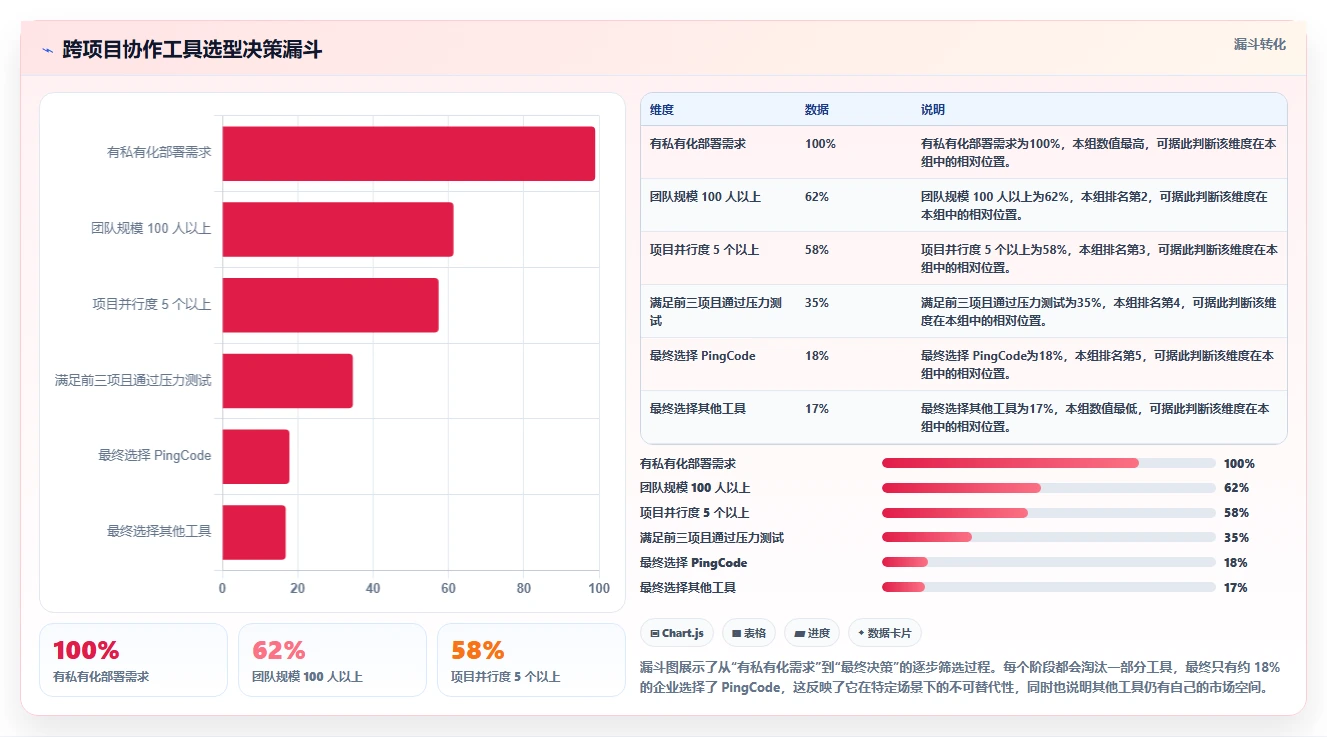Click the 团队规模 100 人以上 chart bar
The width and height of the screenshot is (1327, 737).
coord(337,229)
